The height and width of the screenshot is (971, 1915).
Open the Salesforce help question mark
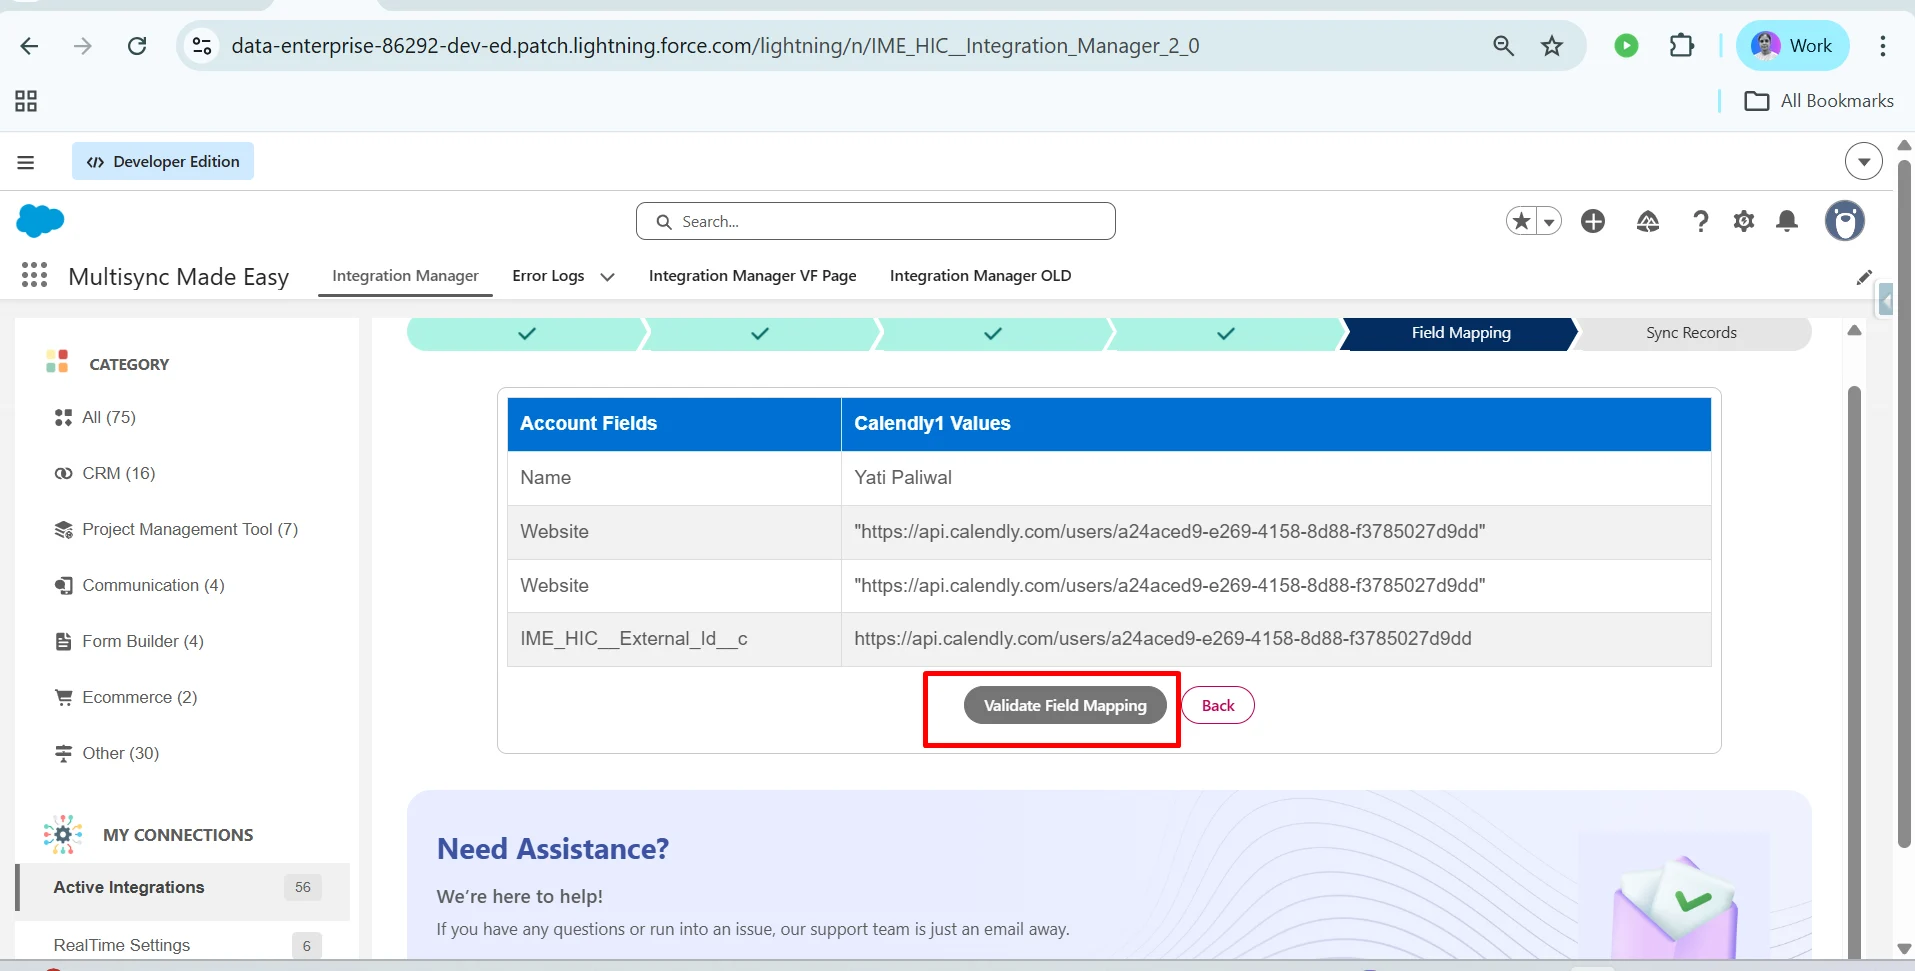coord(1700,221)
